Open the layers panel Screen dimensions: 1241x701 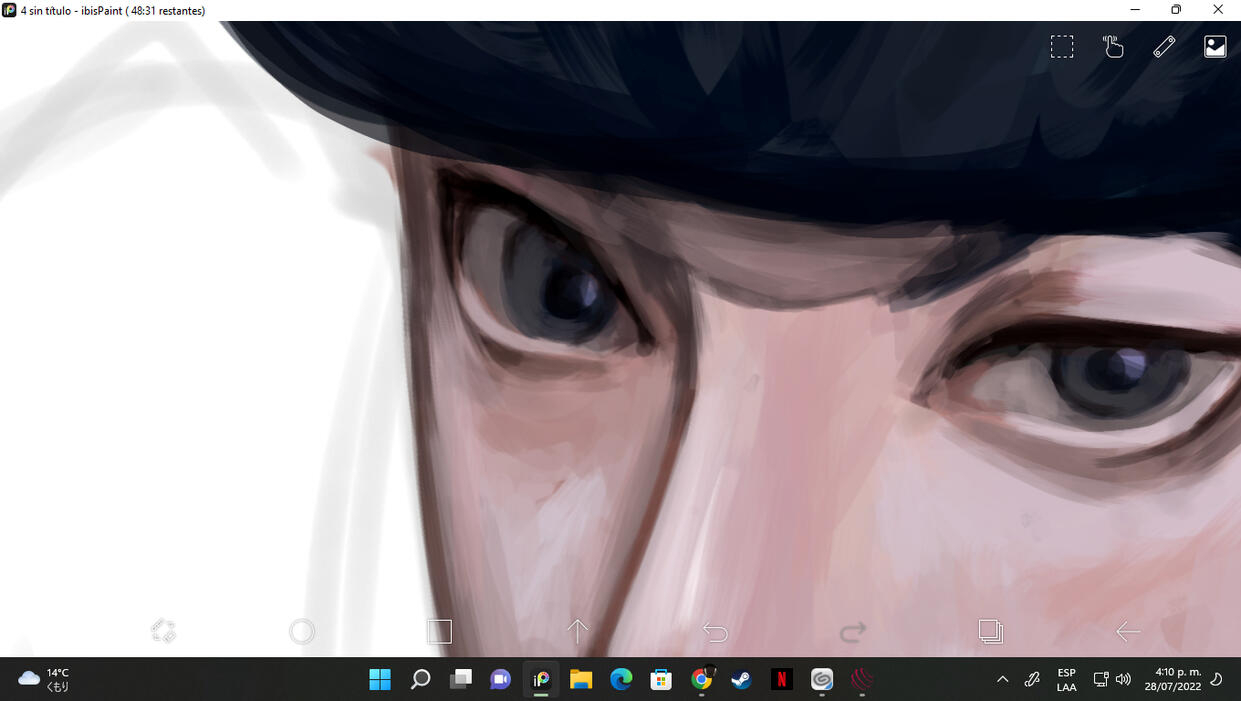click(x=990, y=631)
